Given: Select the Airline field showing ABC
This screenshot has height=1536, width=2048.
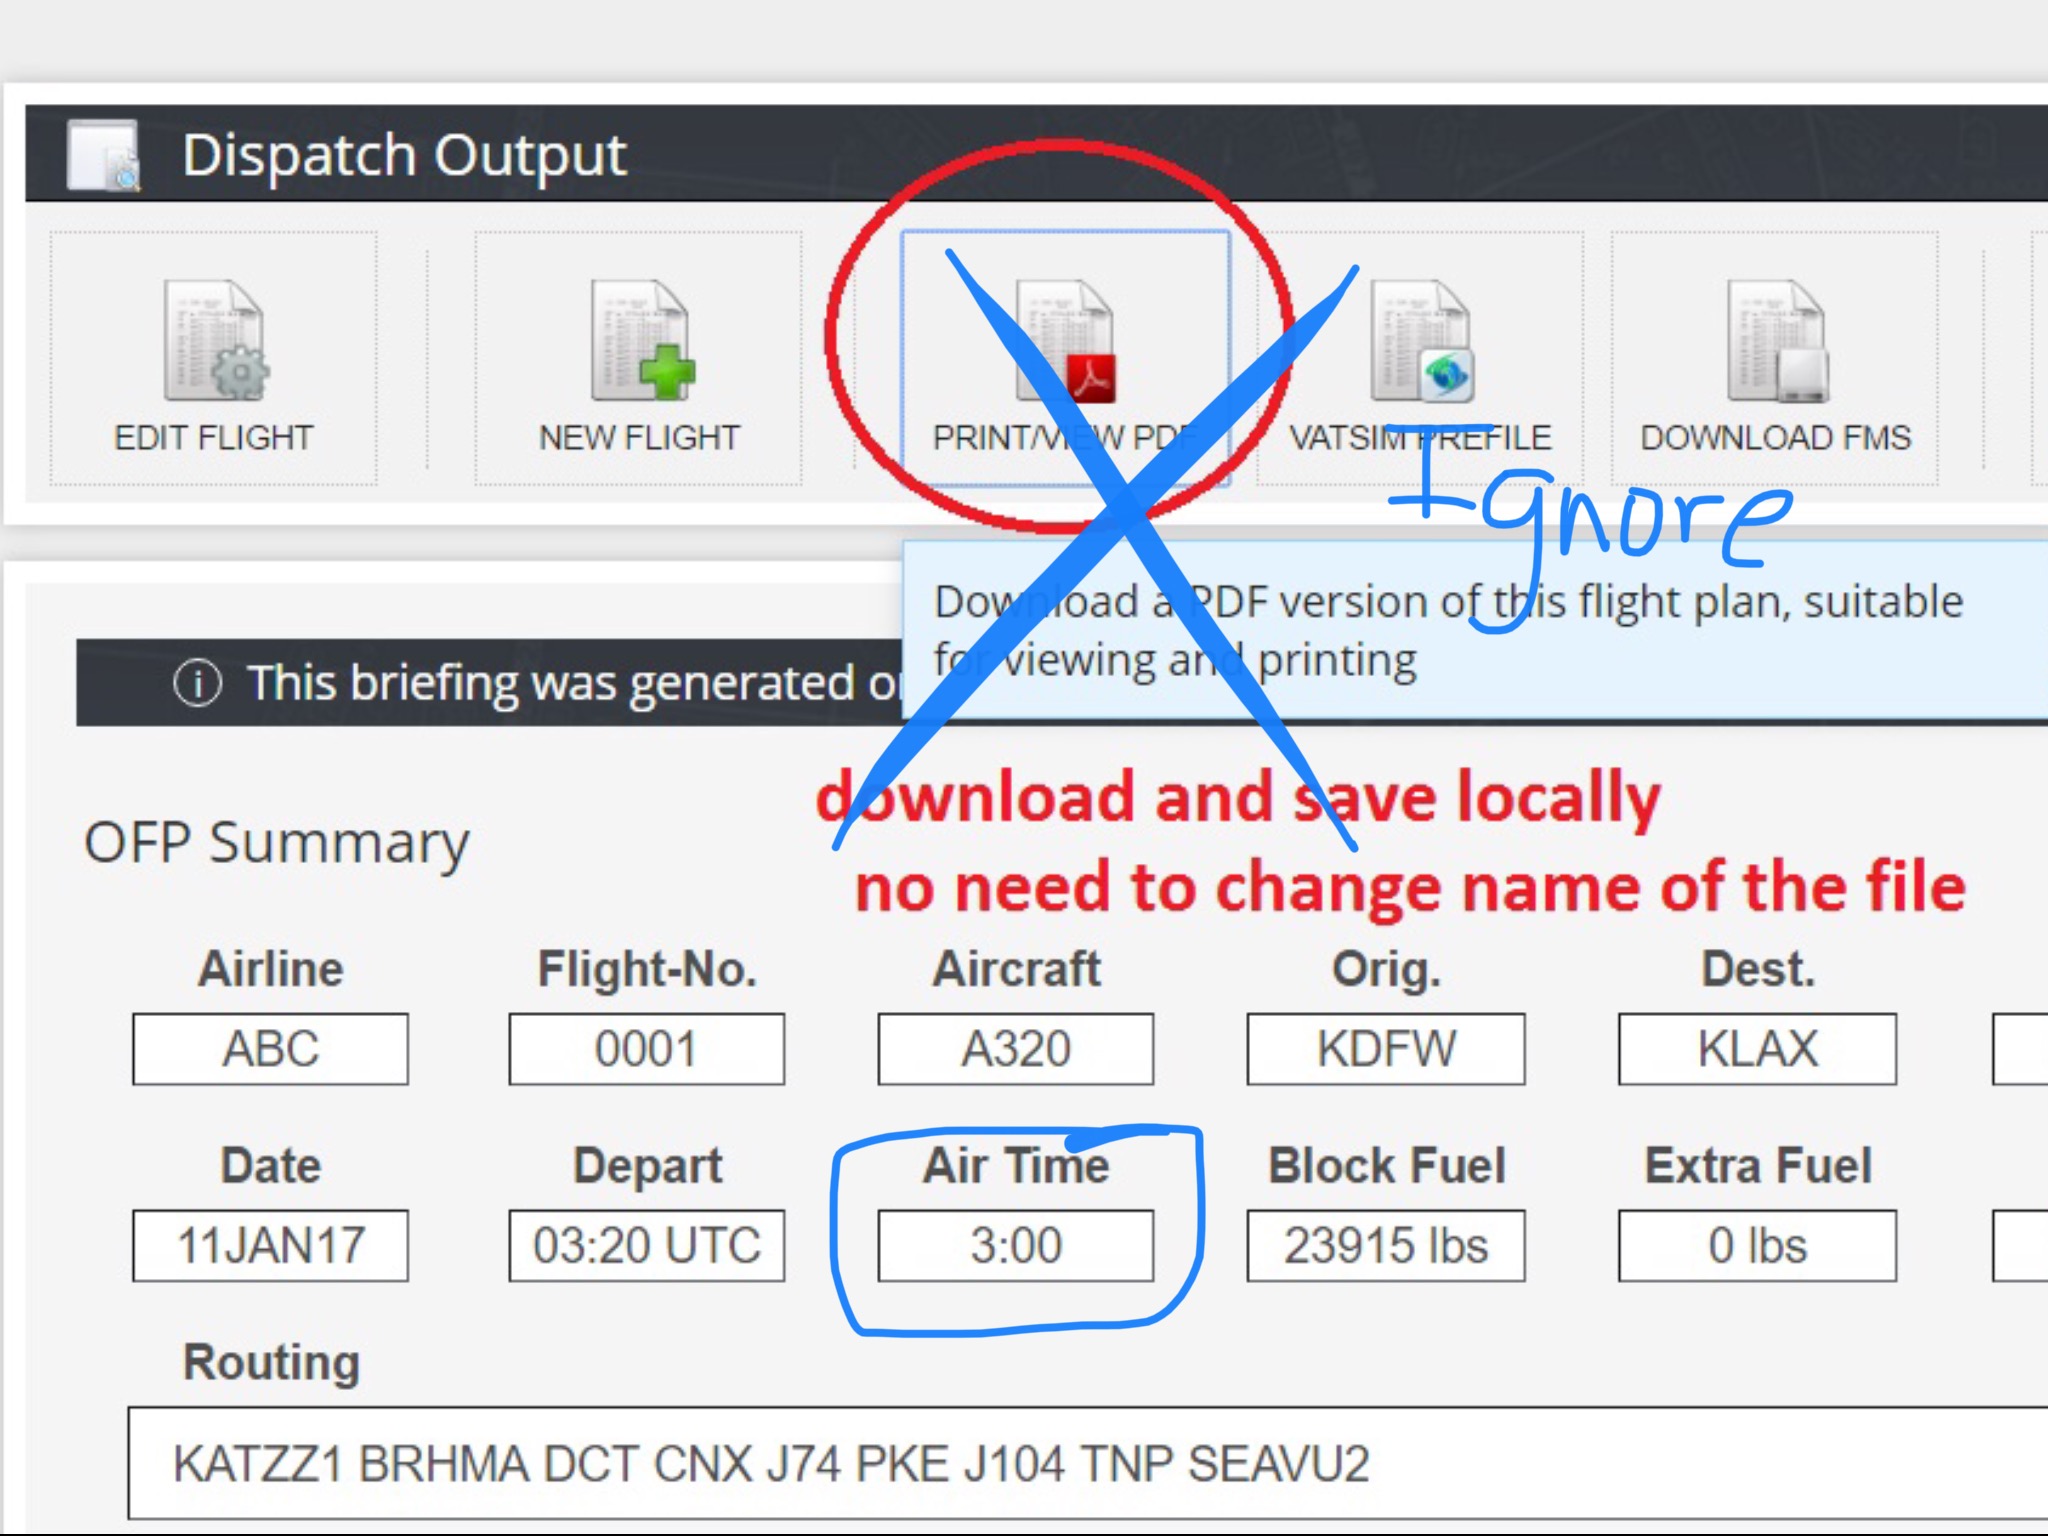Looking at the screenshot, I should pos(270,1049).
